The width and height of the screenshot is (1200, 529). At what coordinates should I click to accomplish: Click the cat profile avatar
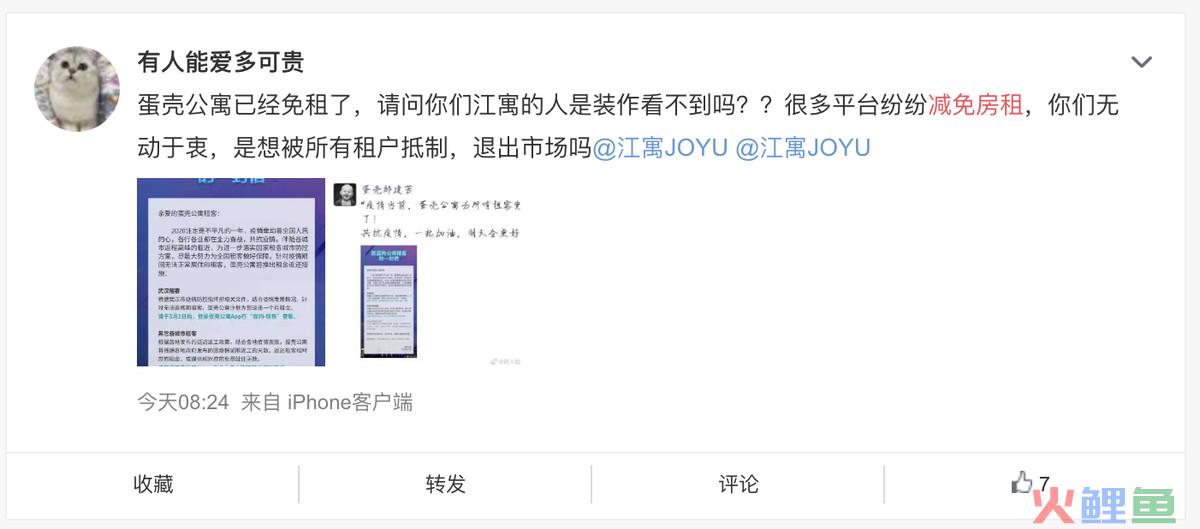pos(77,88)
